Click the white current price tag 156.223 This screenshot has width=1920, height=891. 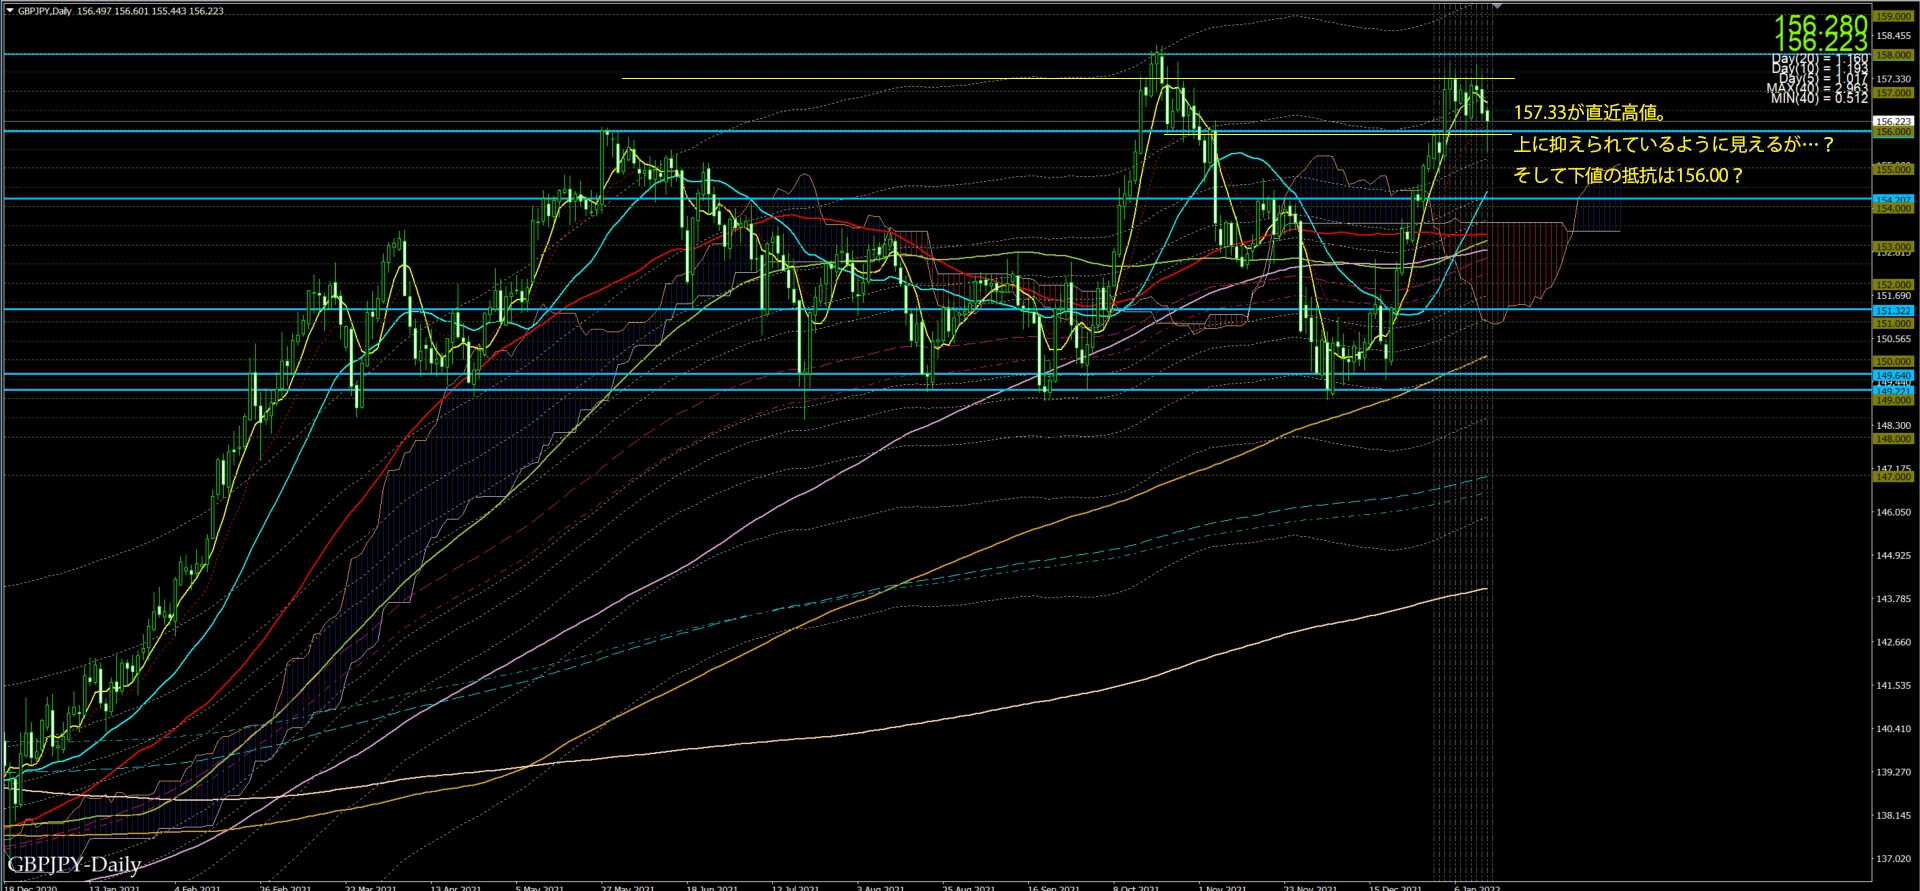1892,121
